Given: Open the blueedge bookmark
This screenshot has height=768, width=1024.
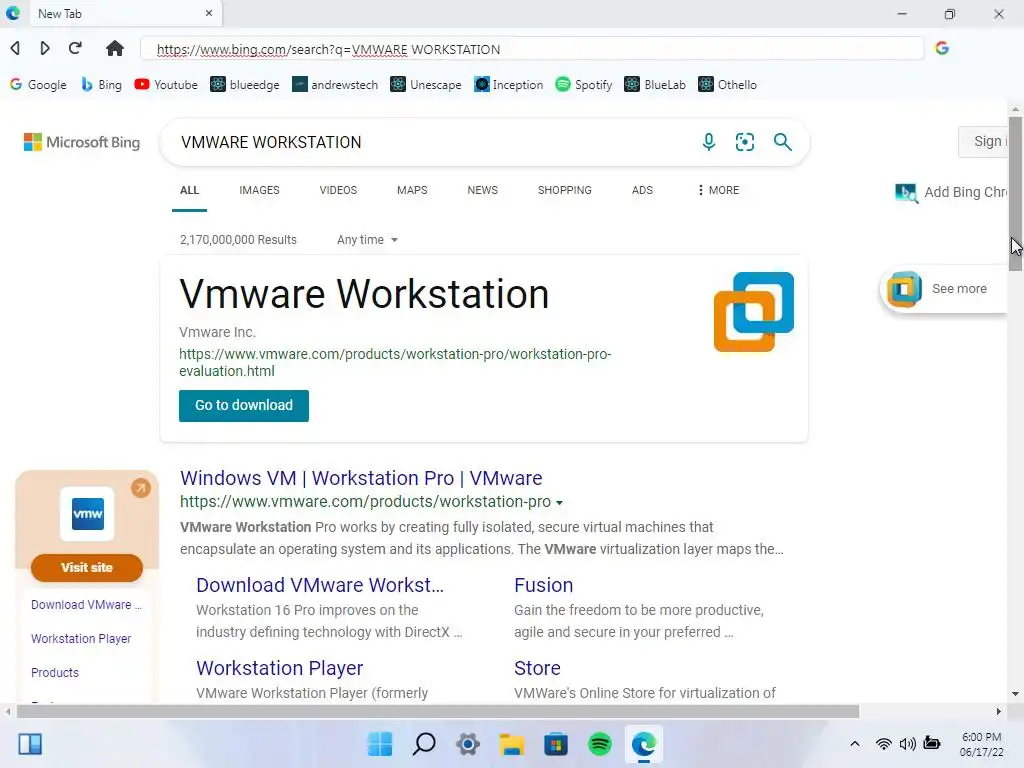Looking at the screenshot, I should tap(245, 85).
